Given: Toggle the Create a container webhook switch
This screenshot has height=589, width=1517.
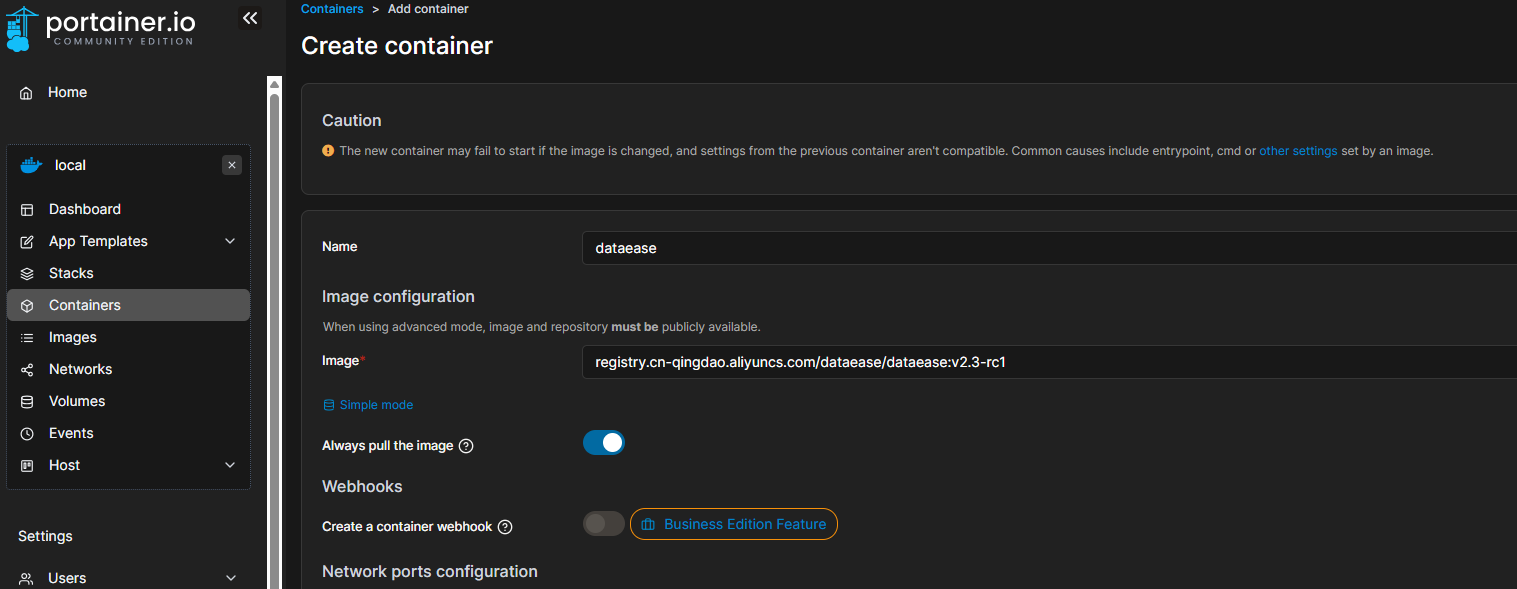Looking at the screenshot, I should tap(603, 524).
